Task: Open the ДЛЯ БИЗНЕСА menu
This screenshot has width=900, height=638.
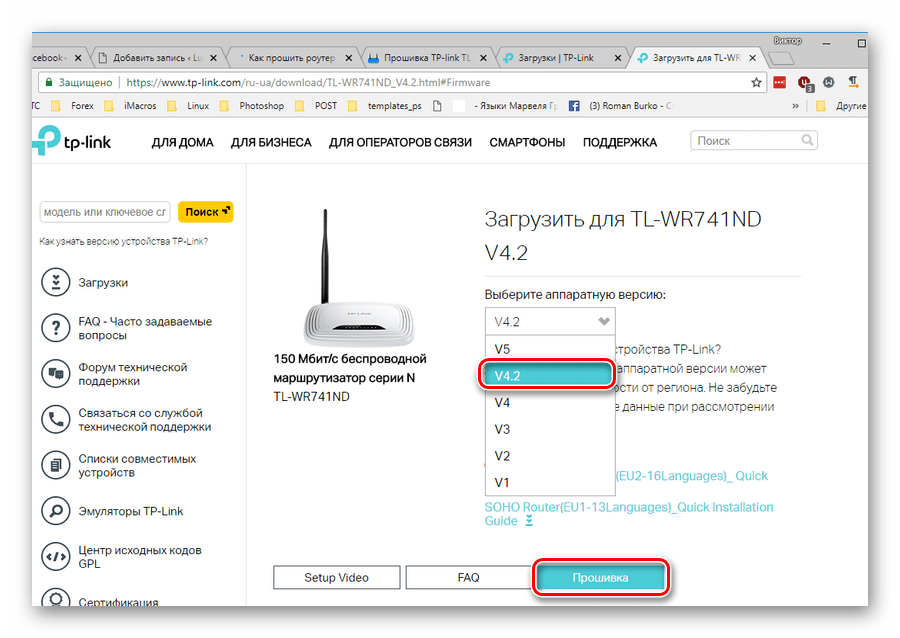Action: (x=271, y=142)
